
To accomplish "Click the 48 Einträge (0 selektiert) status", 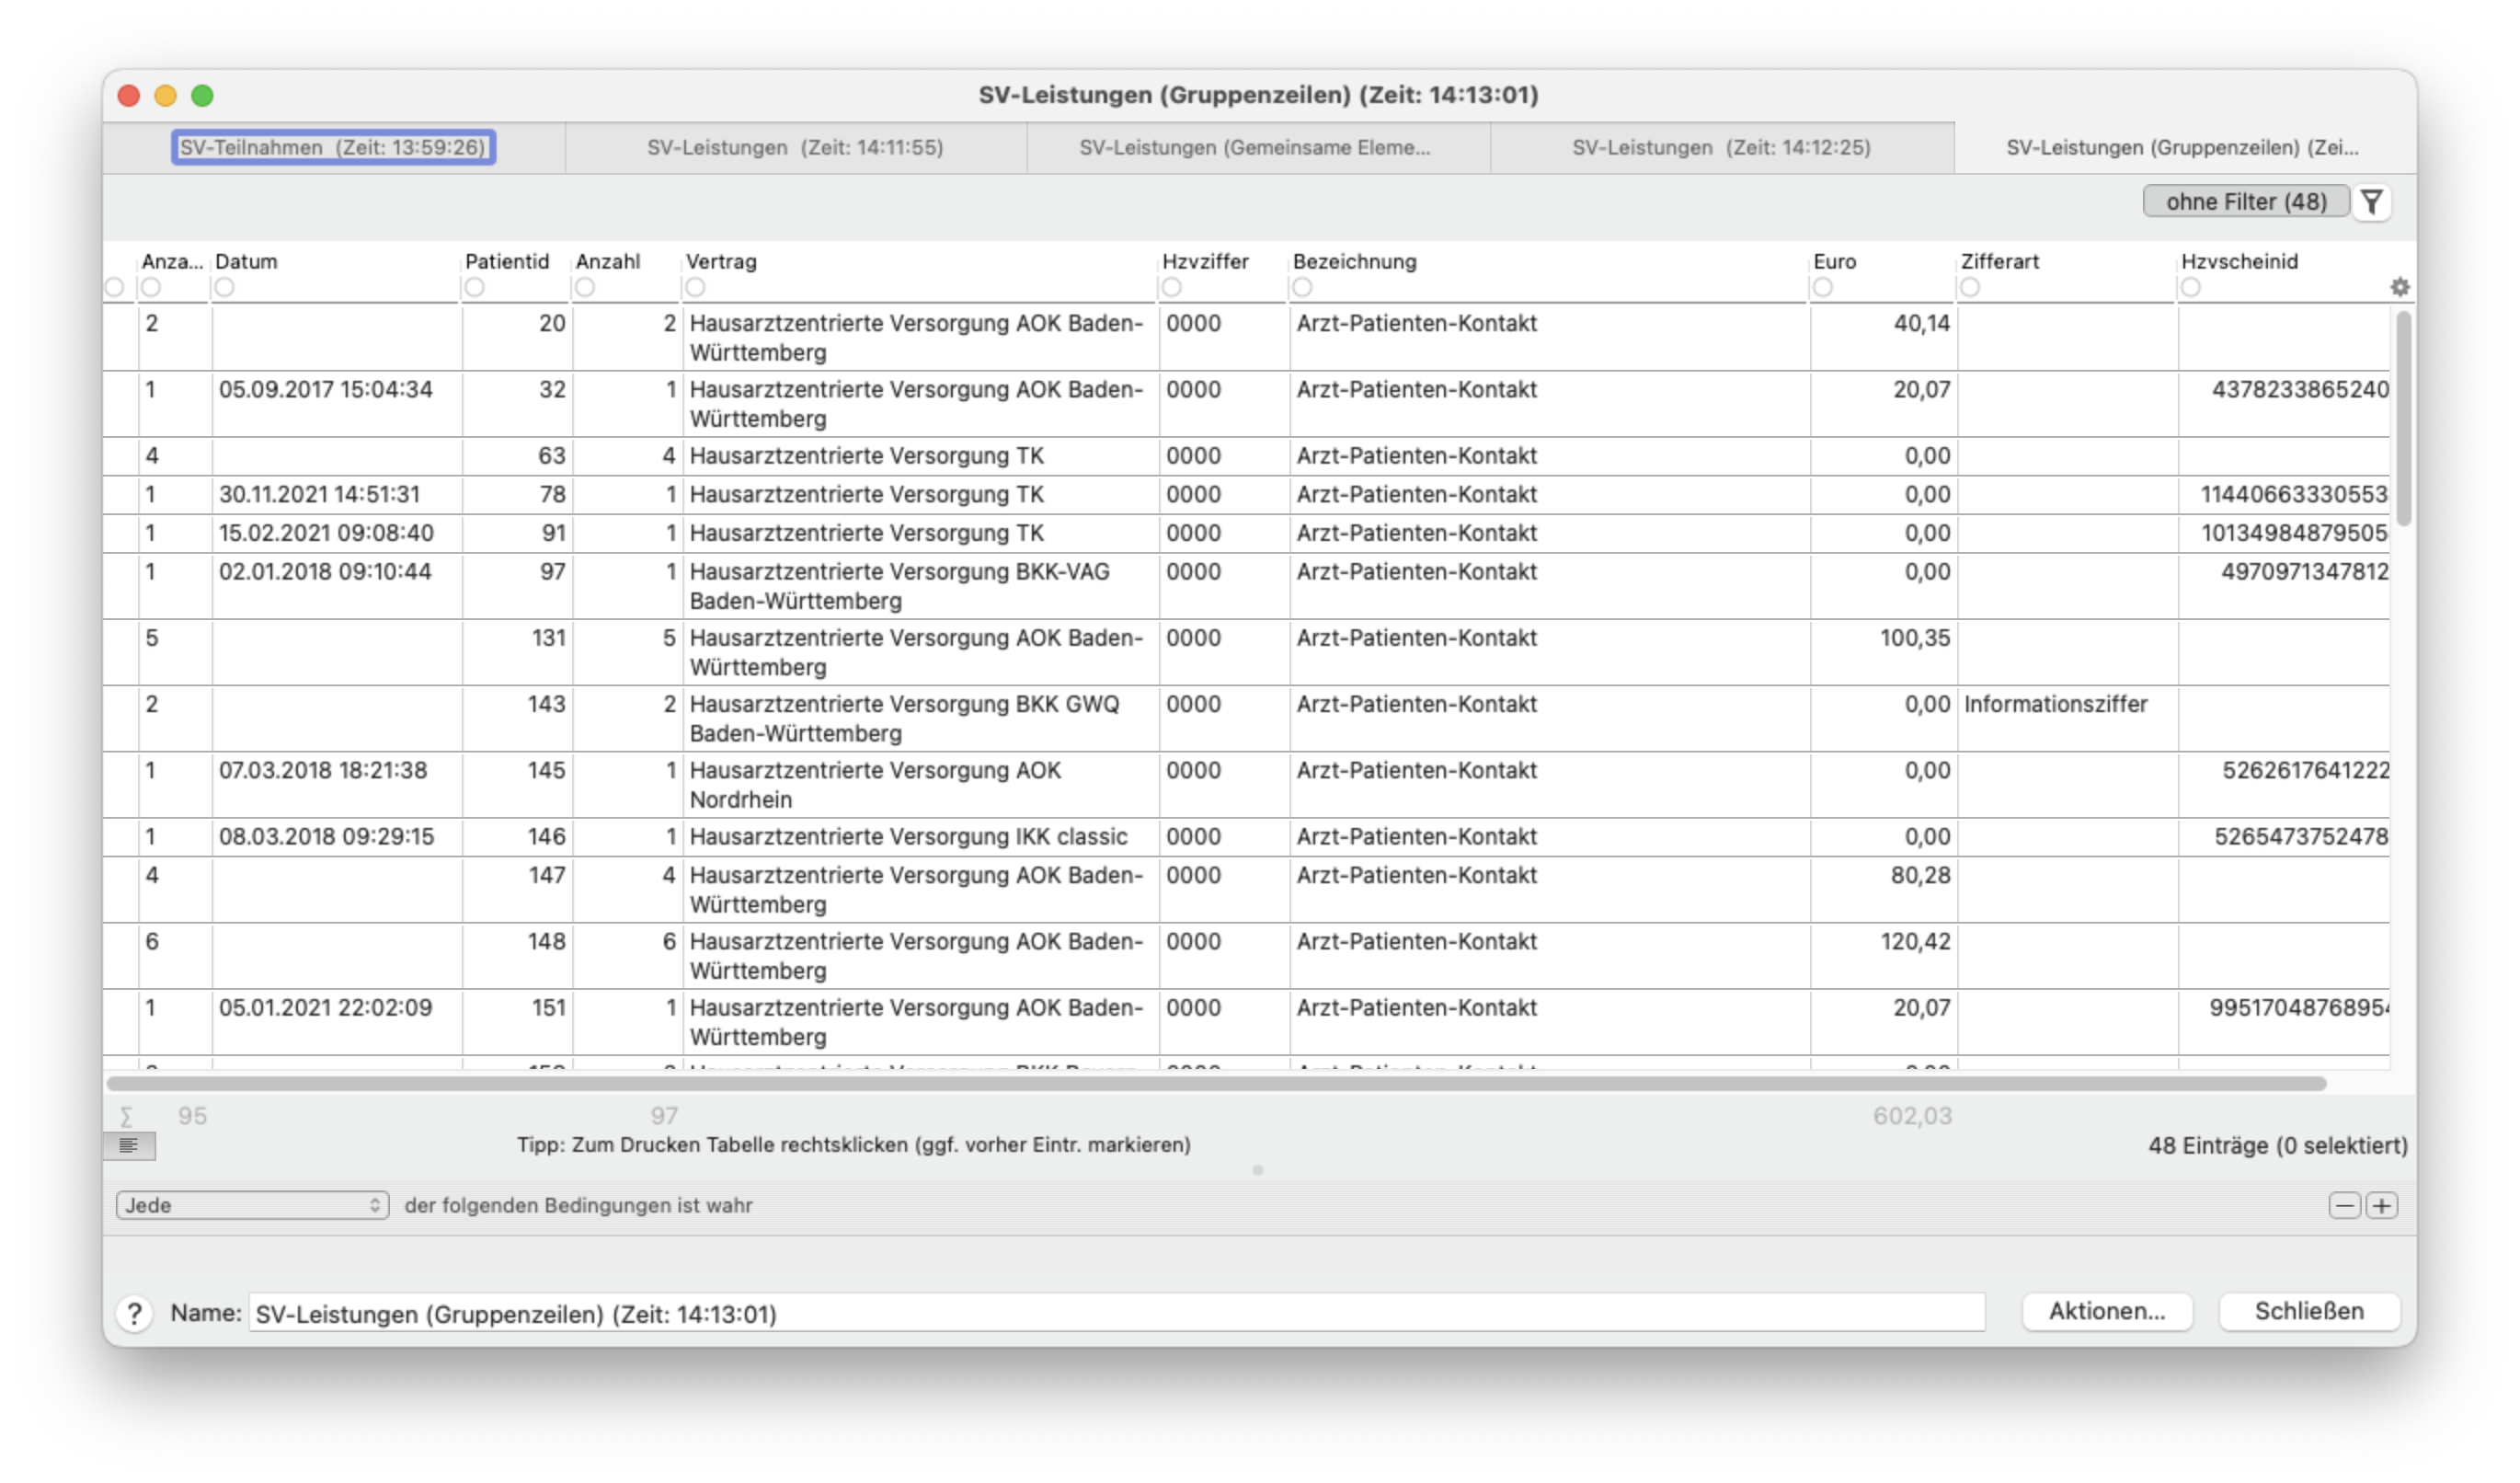I will 2278,1146.
